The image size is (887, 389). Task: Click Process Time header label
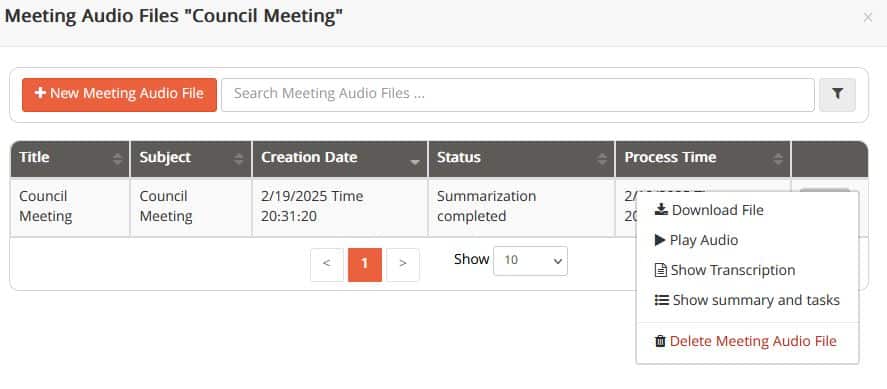click(x=670, y=157)
